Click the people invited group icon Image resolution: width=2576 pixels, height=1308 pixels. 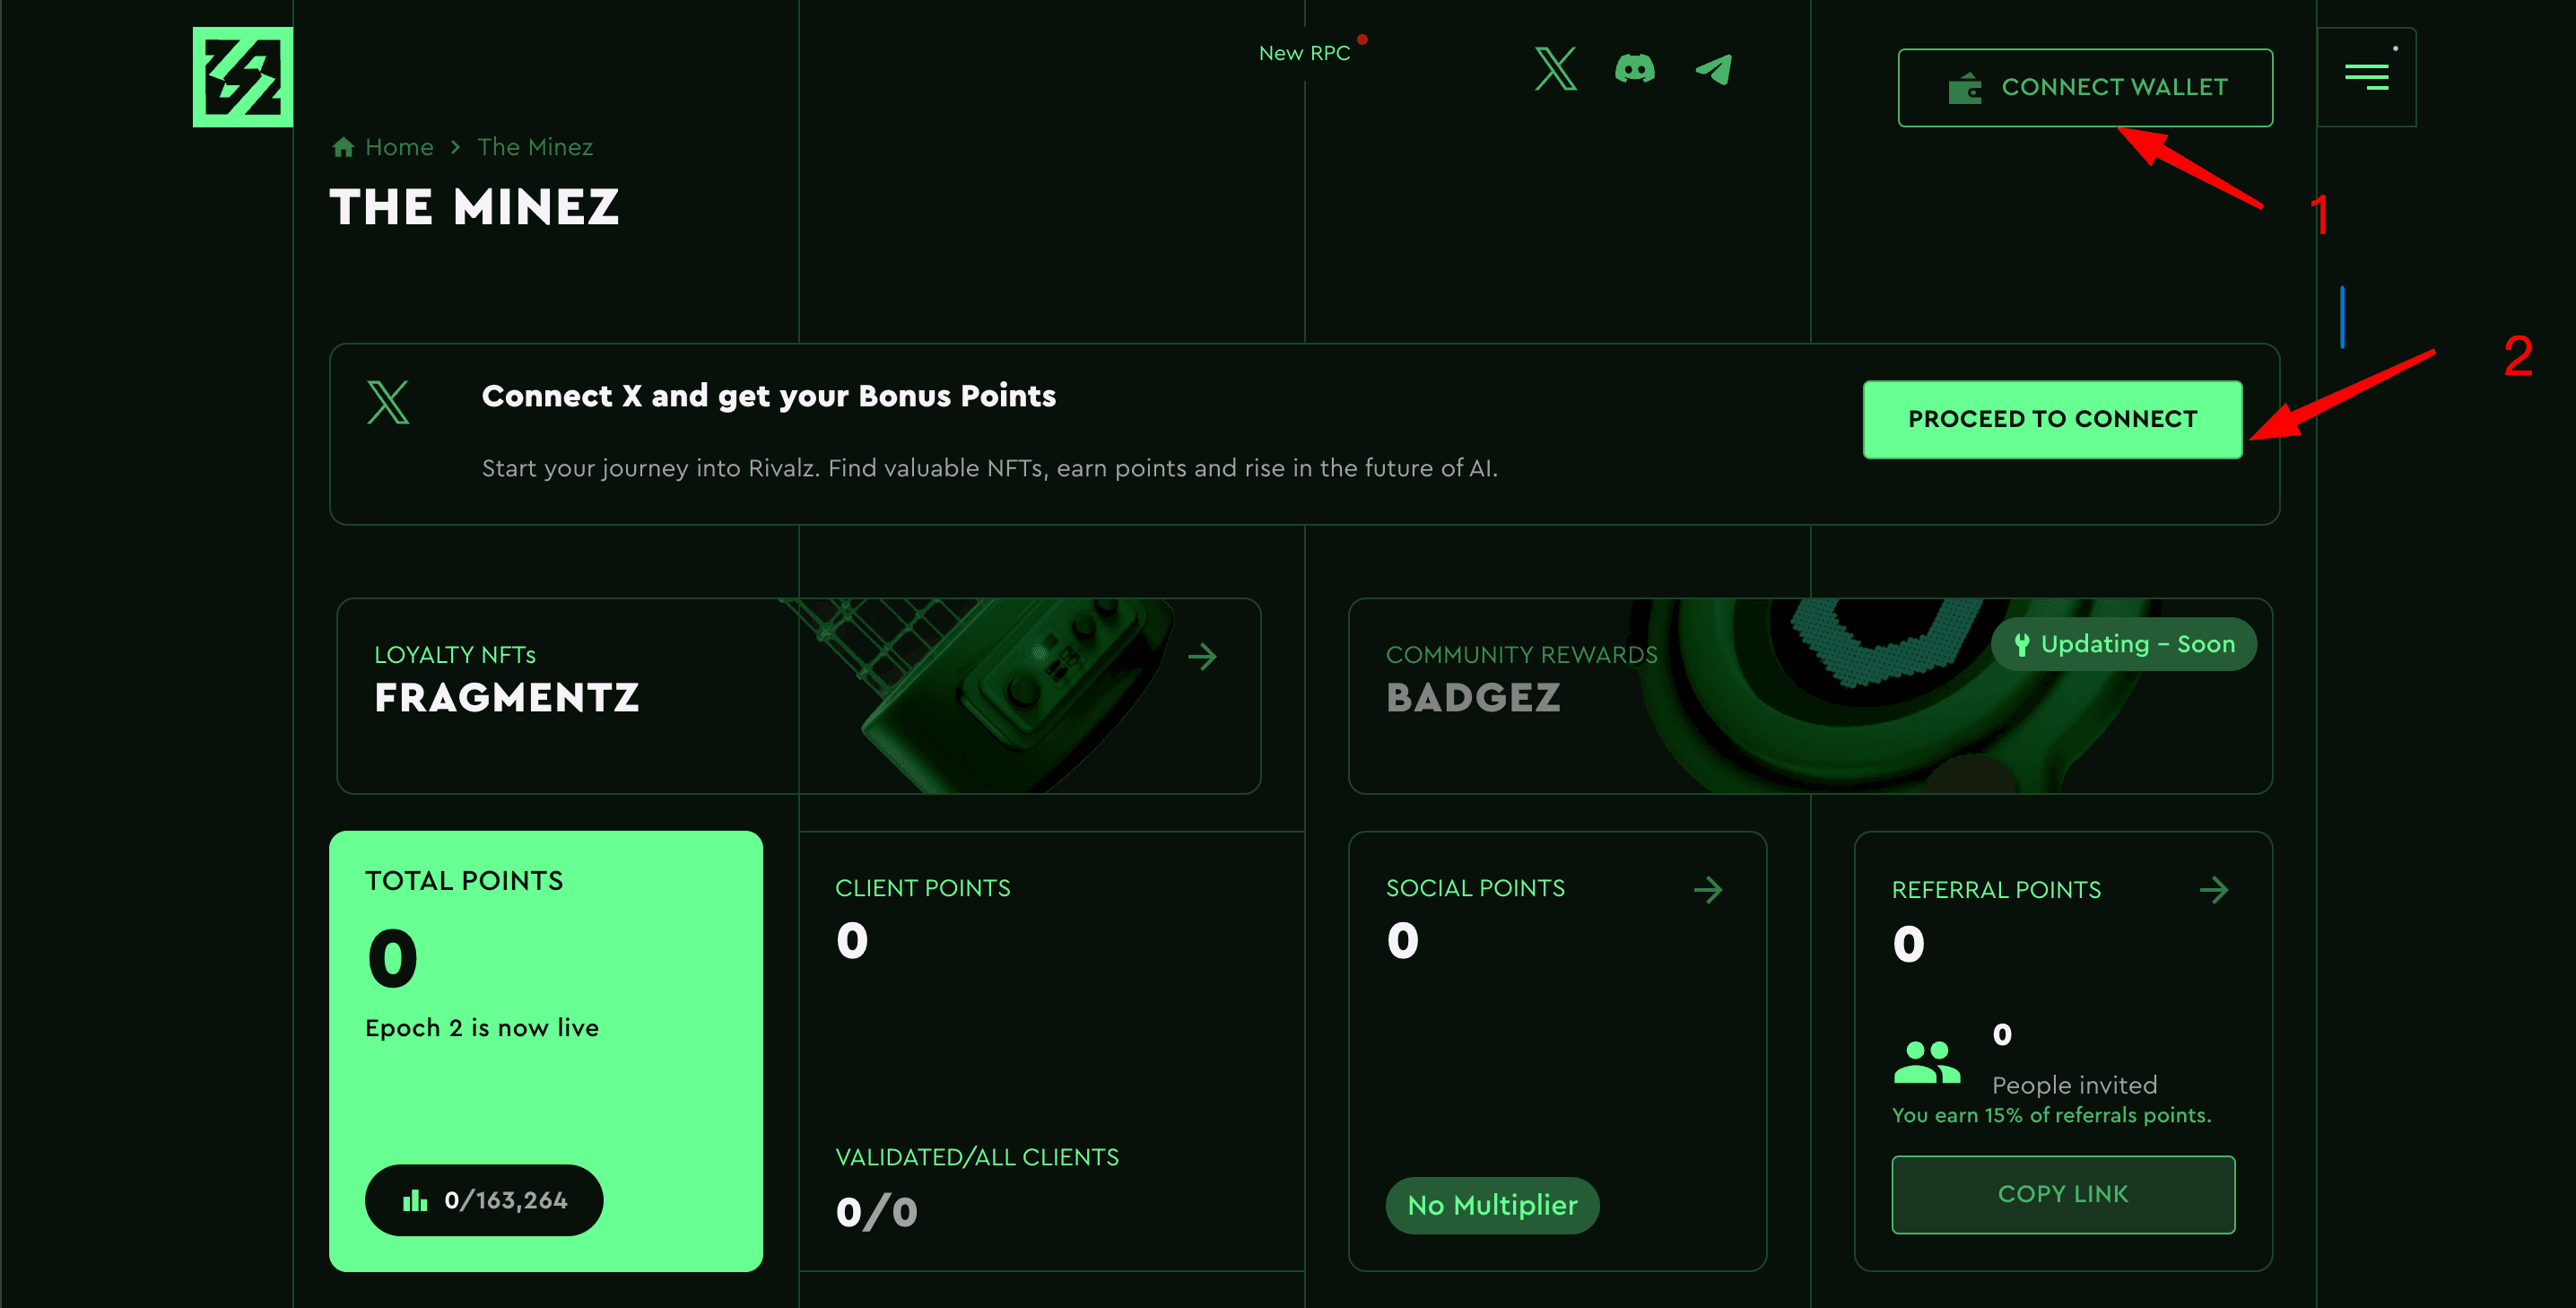pyautogui.click(x=1927, y=1062)
